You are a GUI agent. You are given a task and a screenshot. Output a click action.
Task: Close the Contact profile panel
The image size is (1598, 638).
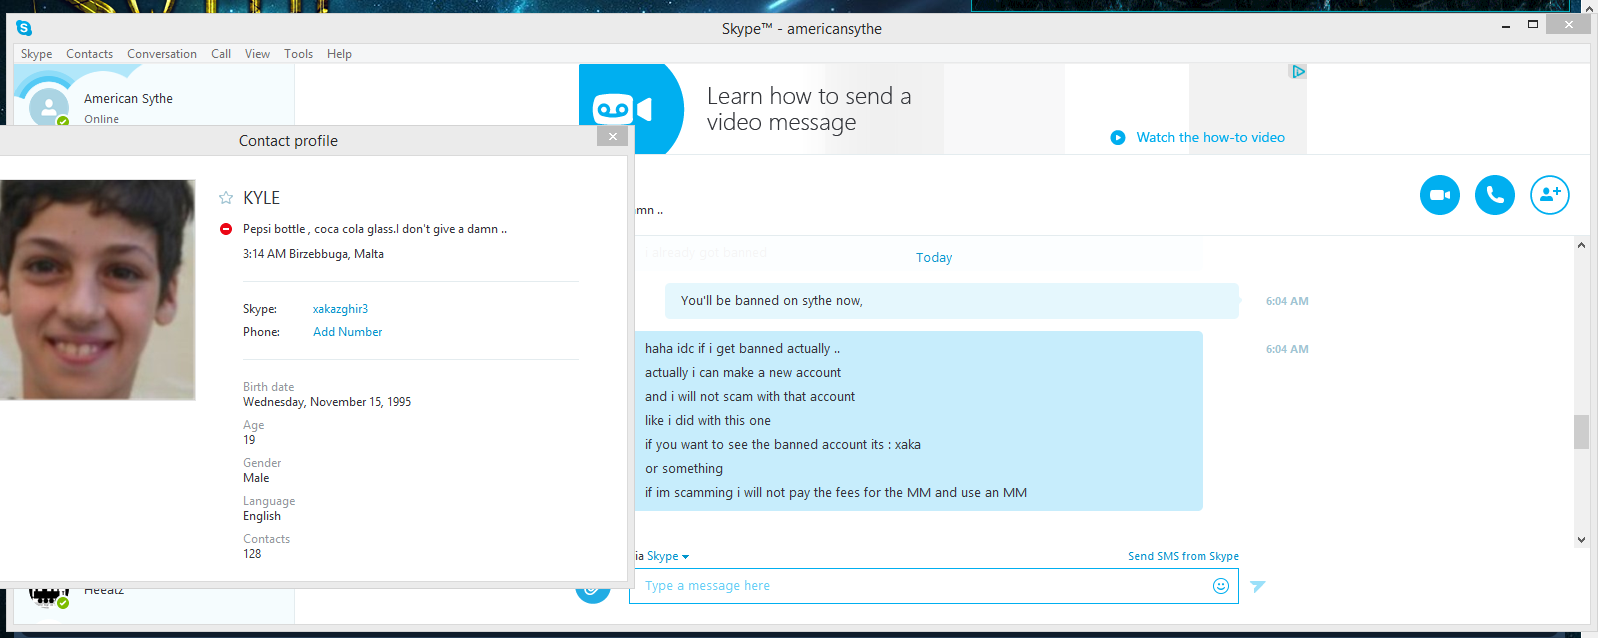[x=612, y=136]
